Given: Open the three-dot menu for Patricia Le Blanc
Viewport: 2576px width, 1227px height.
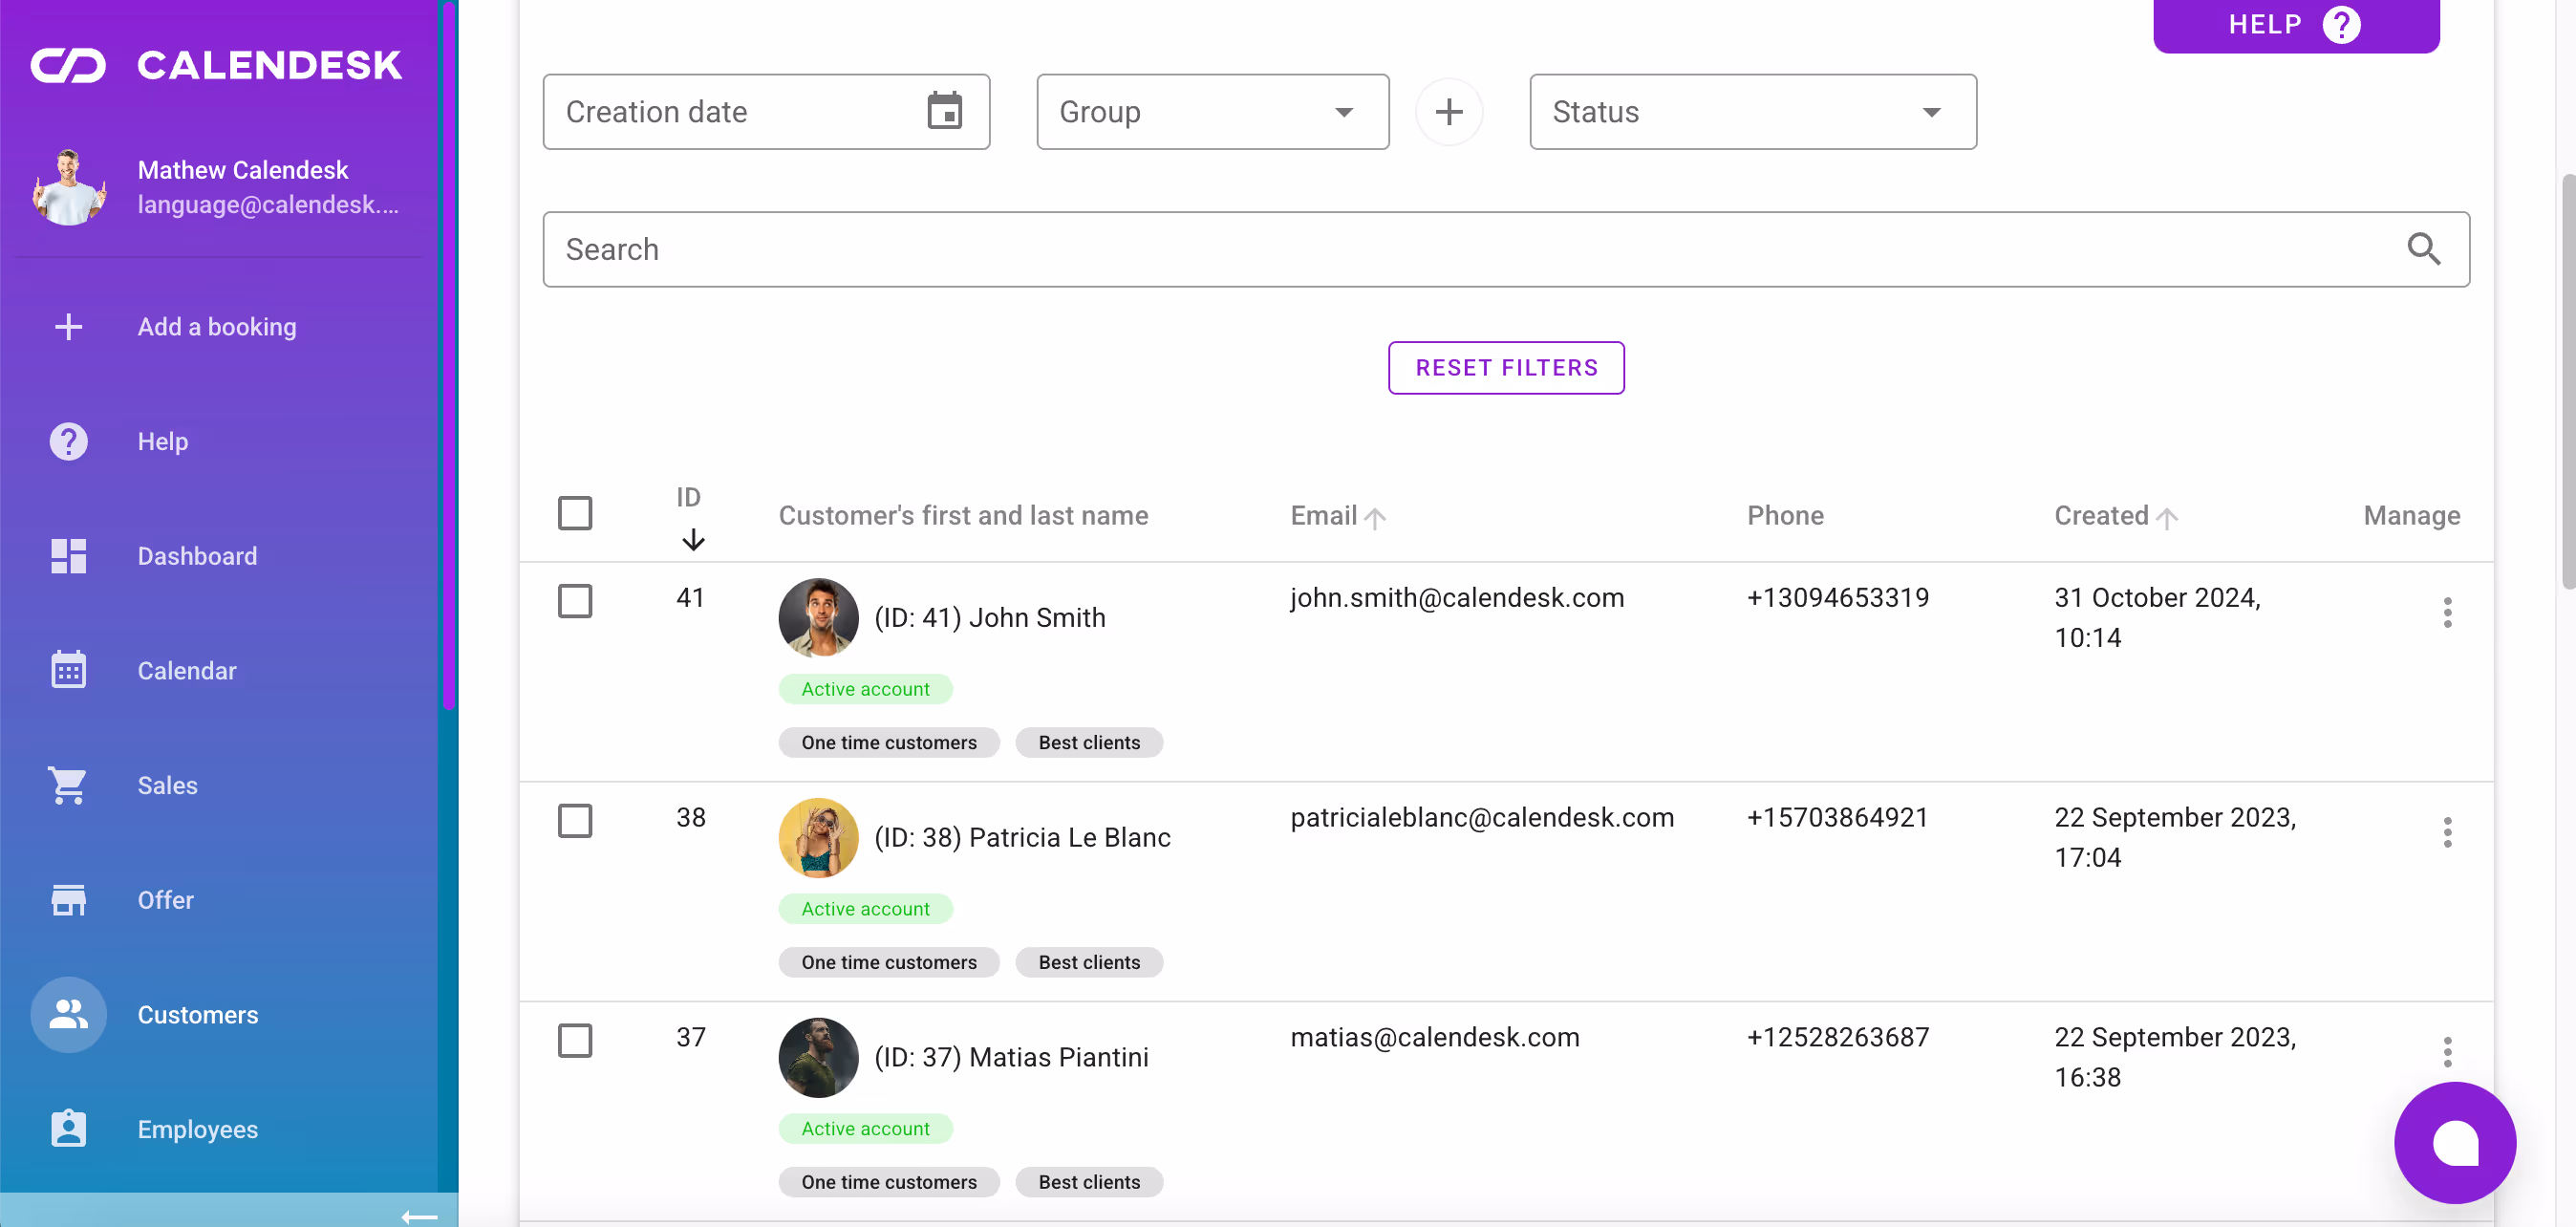Looking at the screenshot, I should click(x=2447, y=832).
